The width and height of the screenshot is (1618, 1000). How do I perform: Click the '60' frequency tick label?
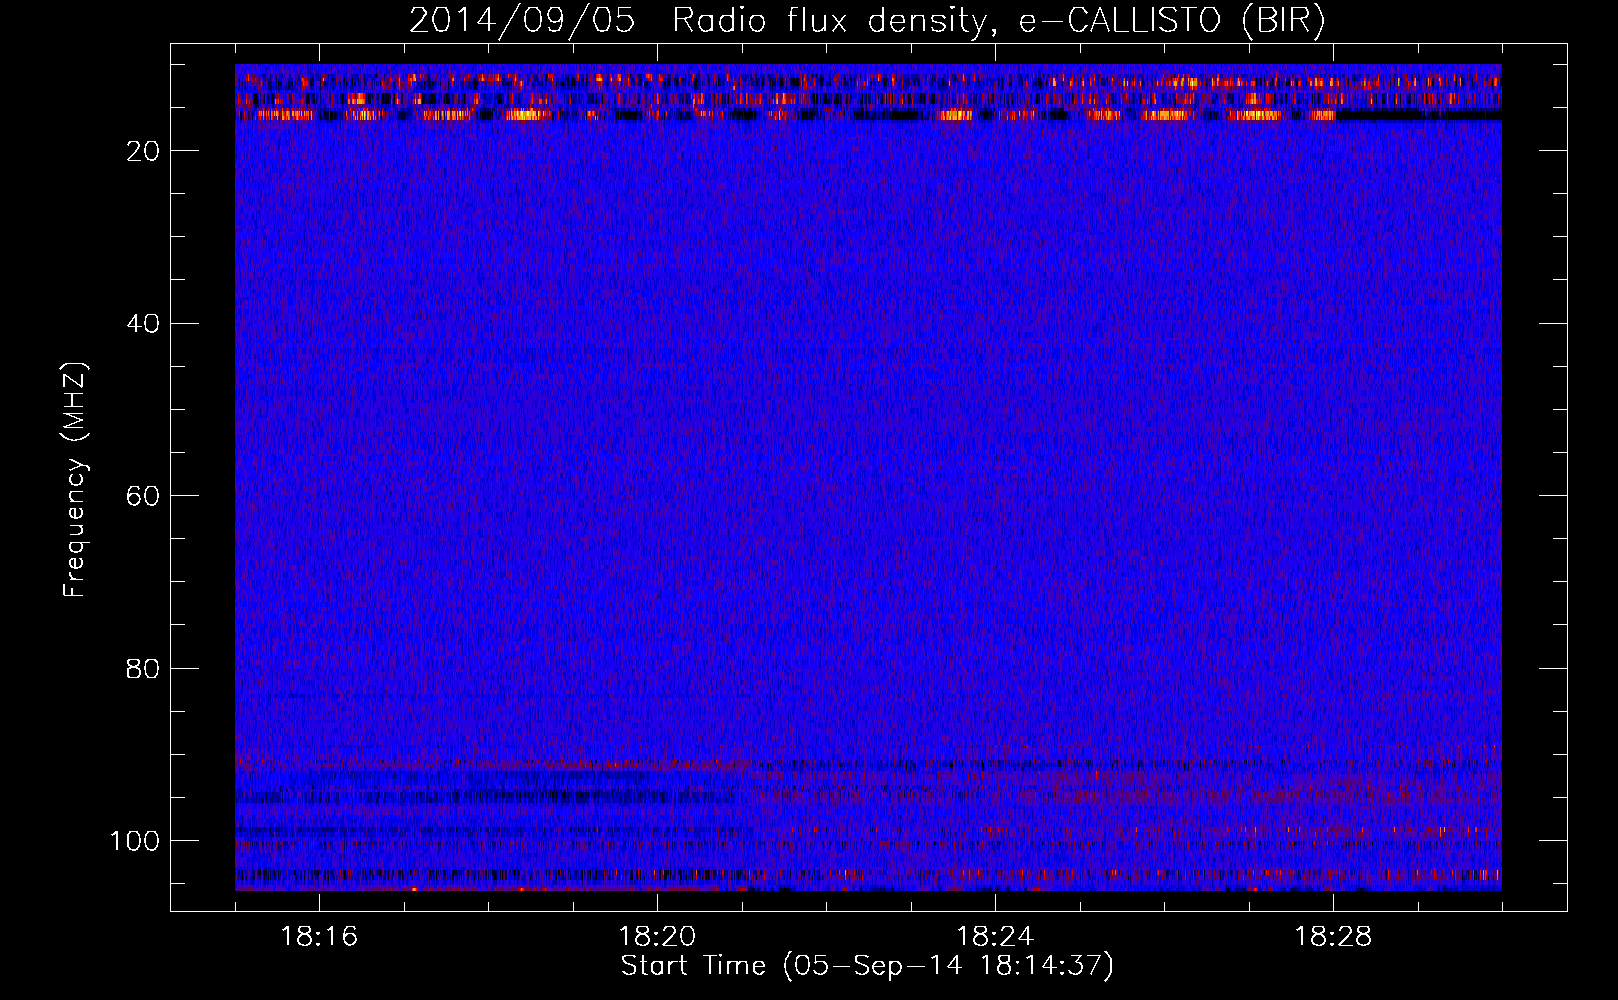pos(143,496)
